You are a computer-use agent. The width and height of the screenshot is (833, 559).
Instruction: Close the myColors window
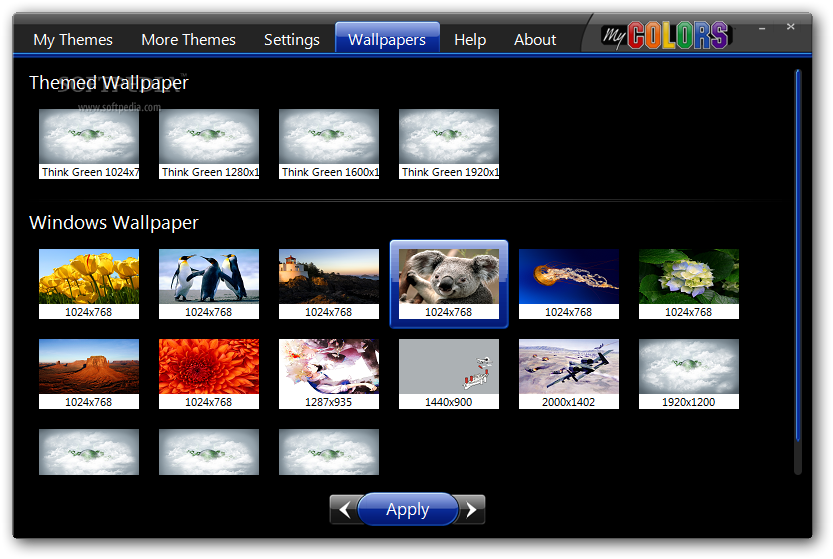[790, 27]
